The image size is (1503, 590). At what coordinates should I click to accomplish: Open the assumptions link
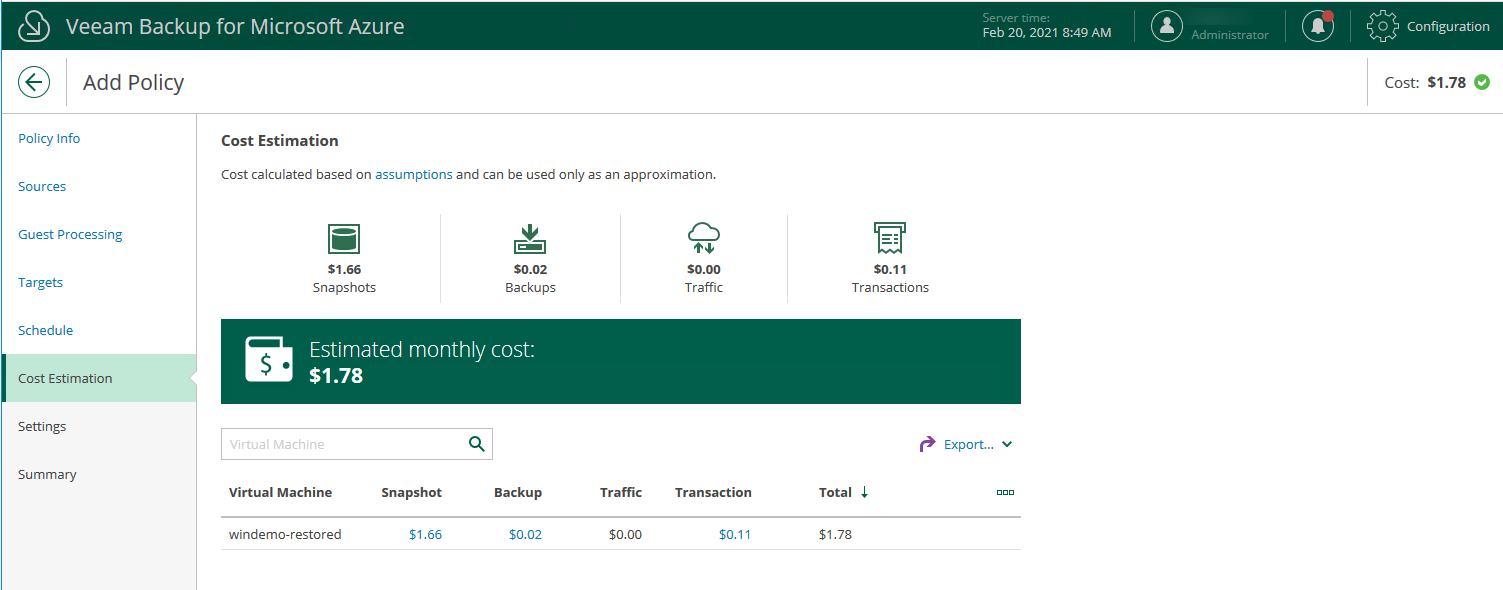(x=413, y=174)
